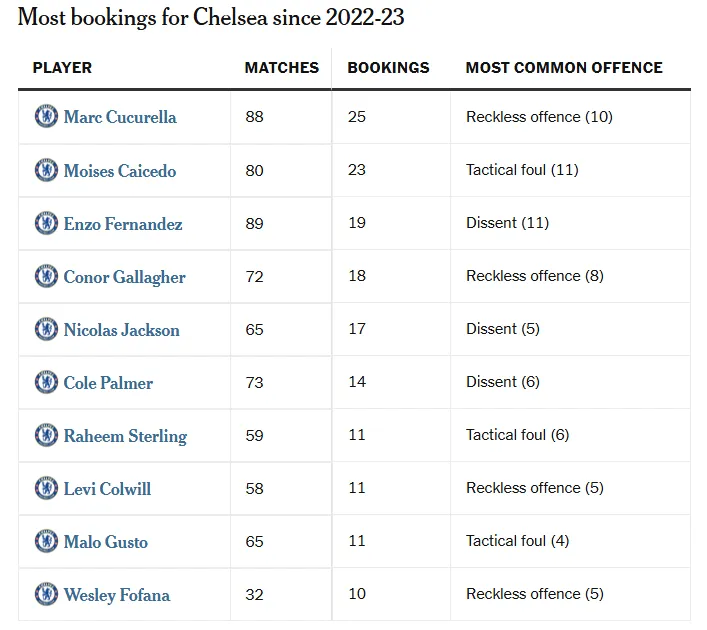
Task: Click the PLAYER column header
Action: [62, 68]
